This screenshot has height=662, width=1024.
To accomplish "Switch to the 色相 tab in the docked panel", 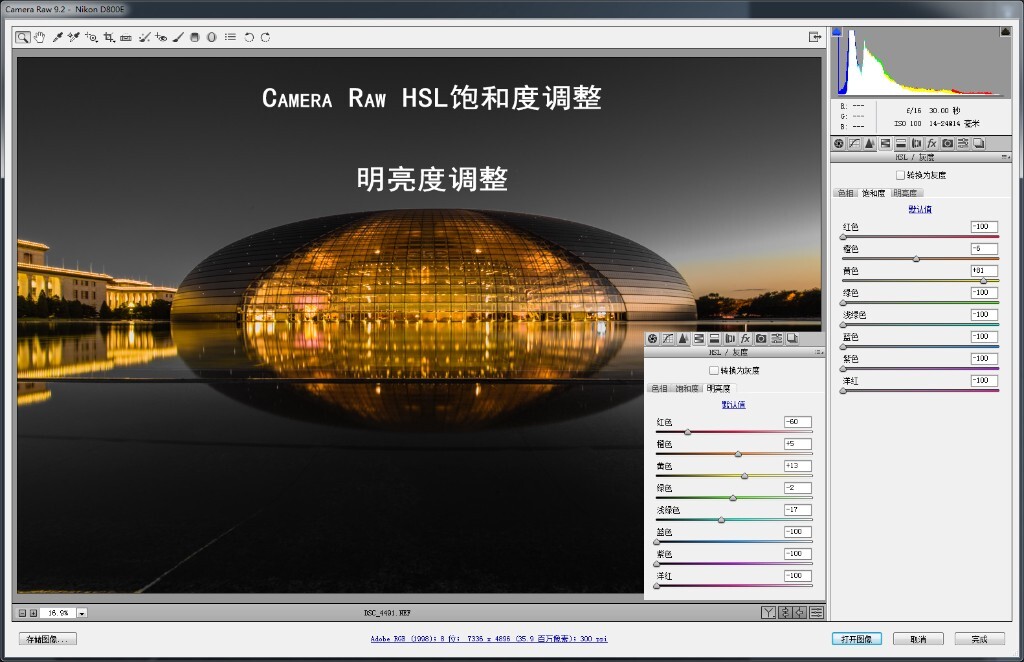I will tap(846, 193).
